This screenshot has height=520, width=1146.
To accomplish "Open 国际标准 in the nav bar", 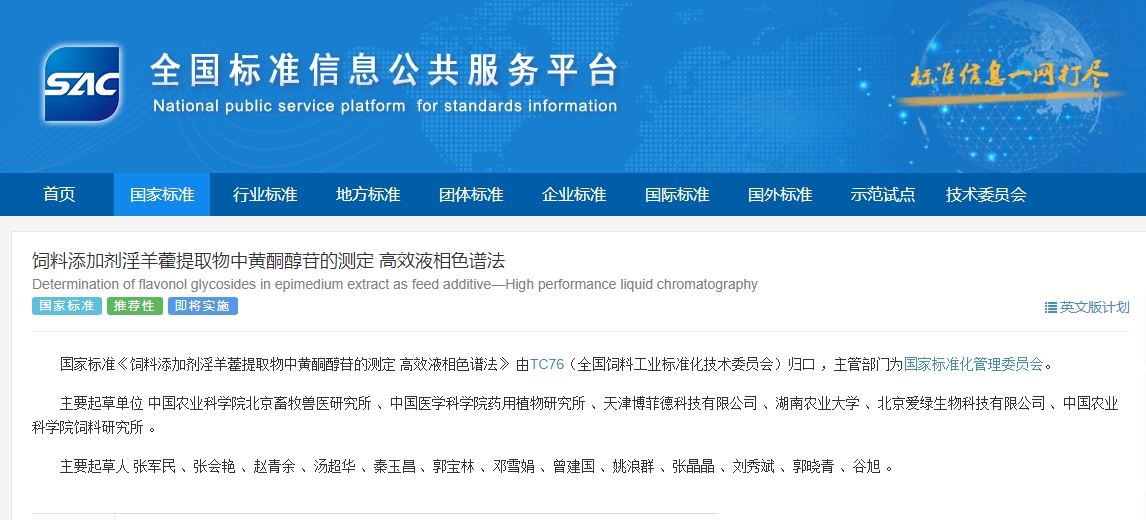I will [677, 195].
